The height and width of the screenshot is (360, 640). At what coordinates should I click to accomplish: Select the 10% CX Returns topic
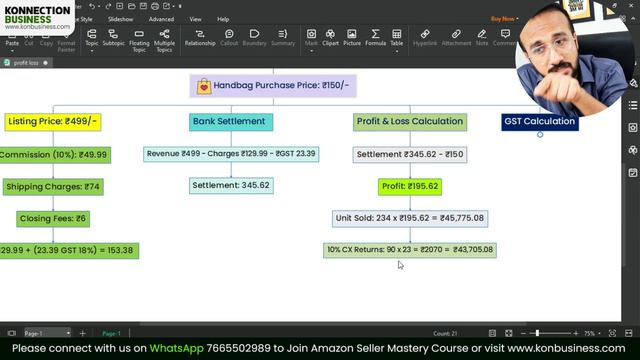[x=410, y=250]
